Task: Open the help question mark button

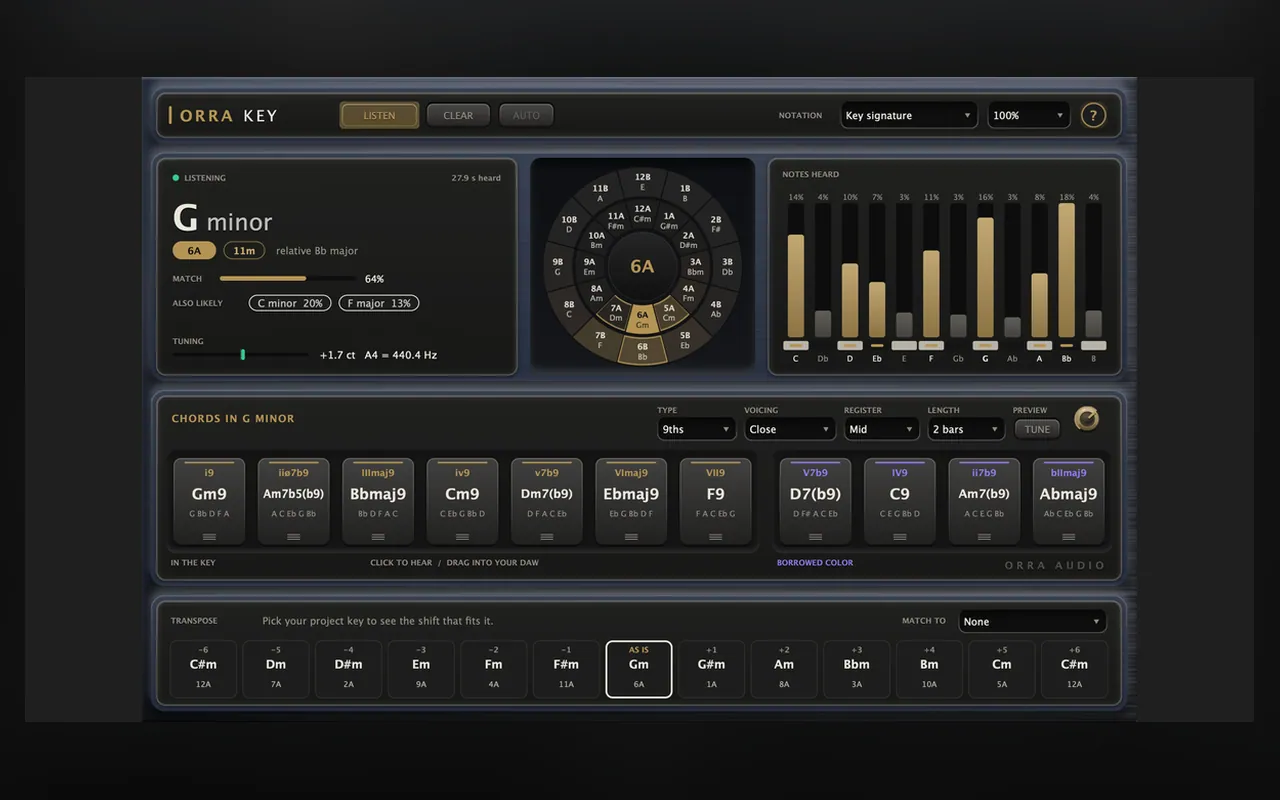Action: (1093, 115)
